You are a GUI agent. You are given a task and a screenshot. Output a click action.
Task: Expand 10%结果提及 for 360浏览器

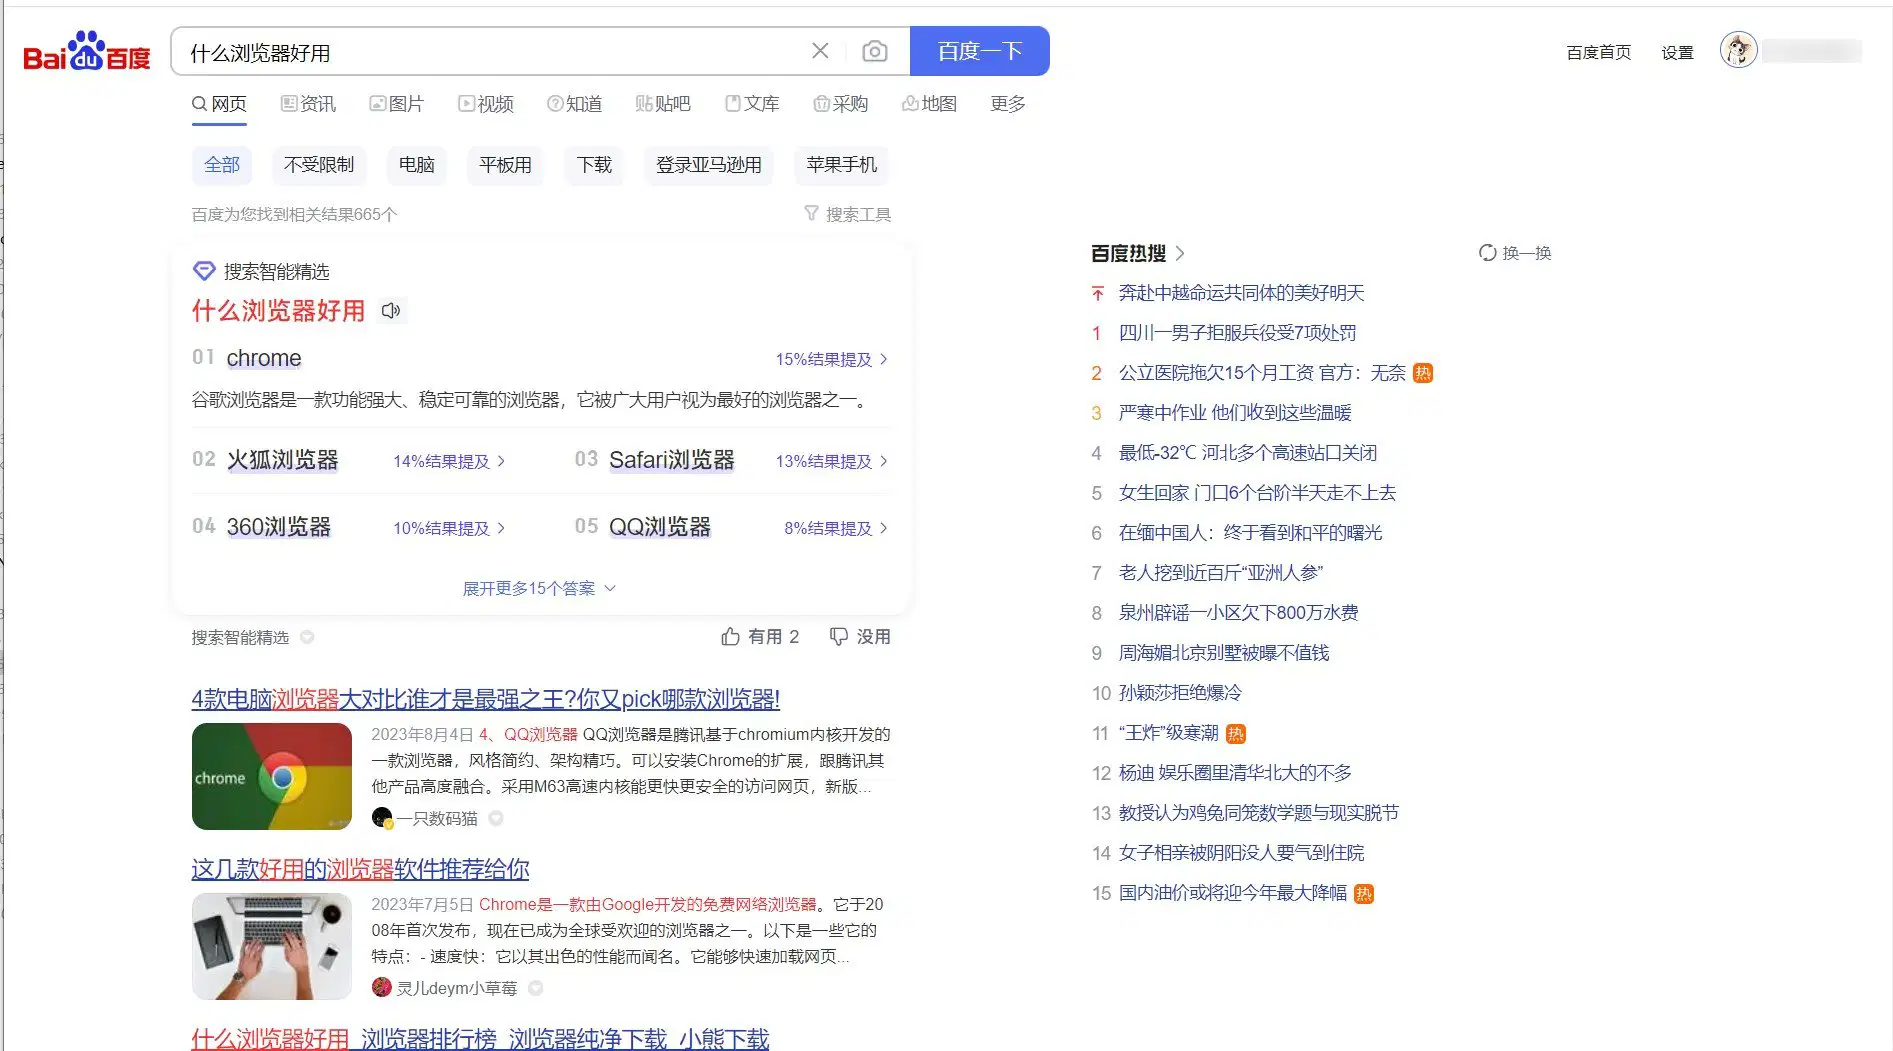tap(449, 528)
